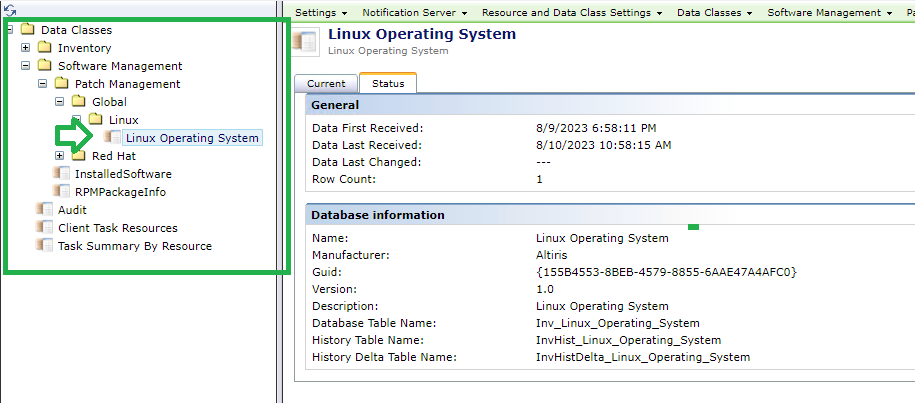Click the Patch Management folder icon
This screenshot has width=915, height=403.
(61, 84)
